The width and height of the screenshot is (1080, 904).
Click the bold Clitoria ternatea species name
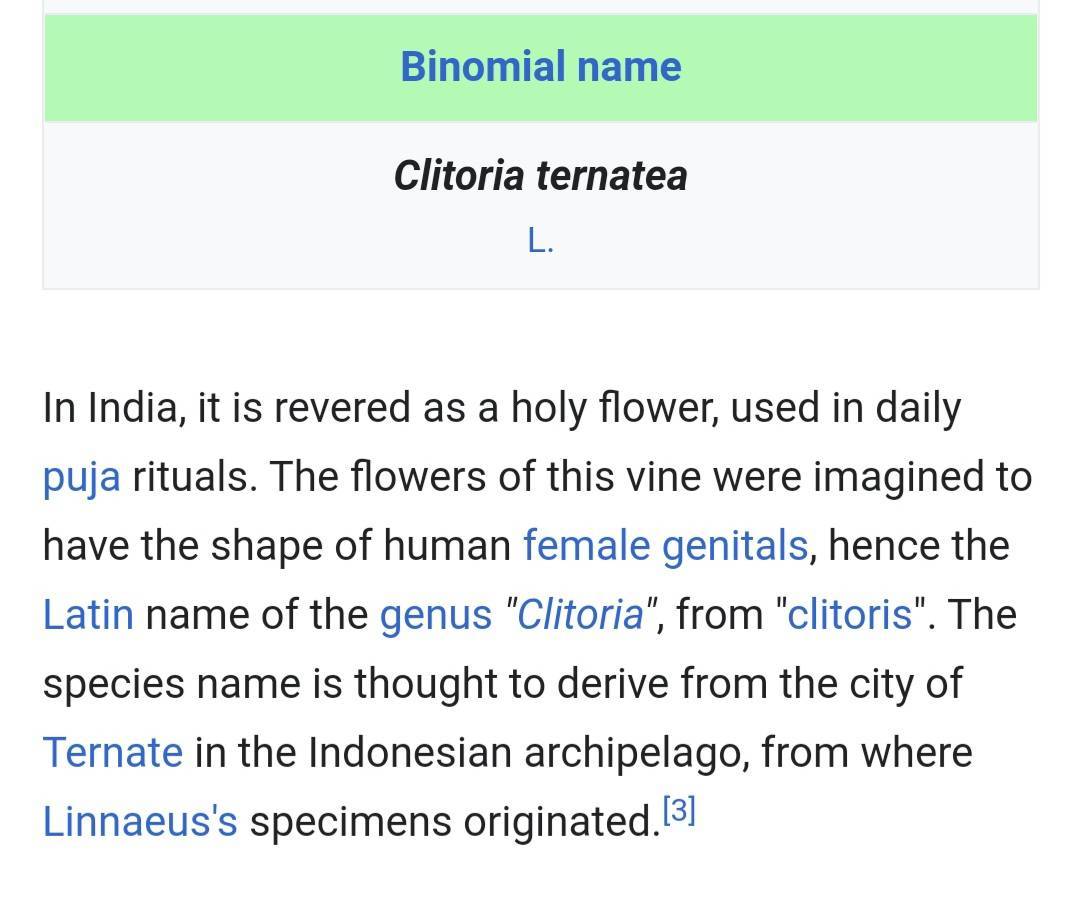point(541,176)
